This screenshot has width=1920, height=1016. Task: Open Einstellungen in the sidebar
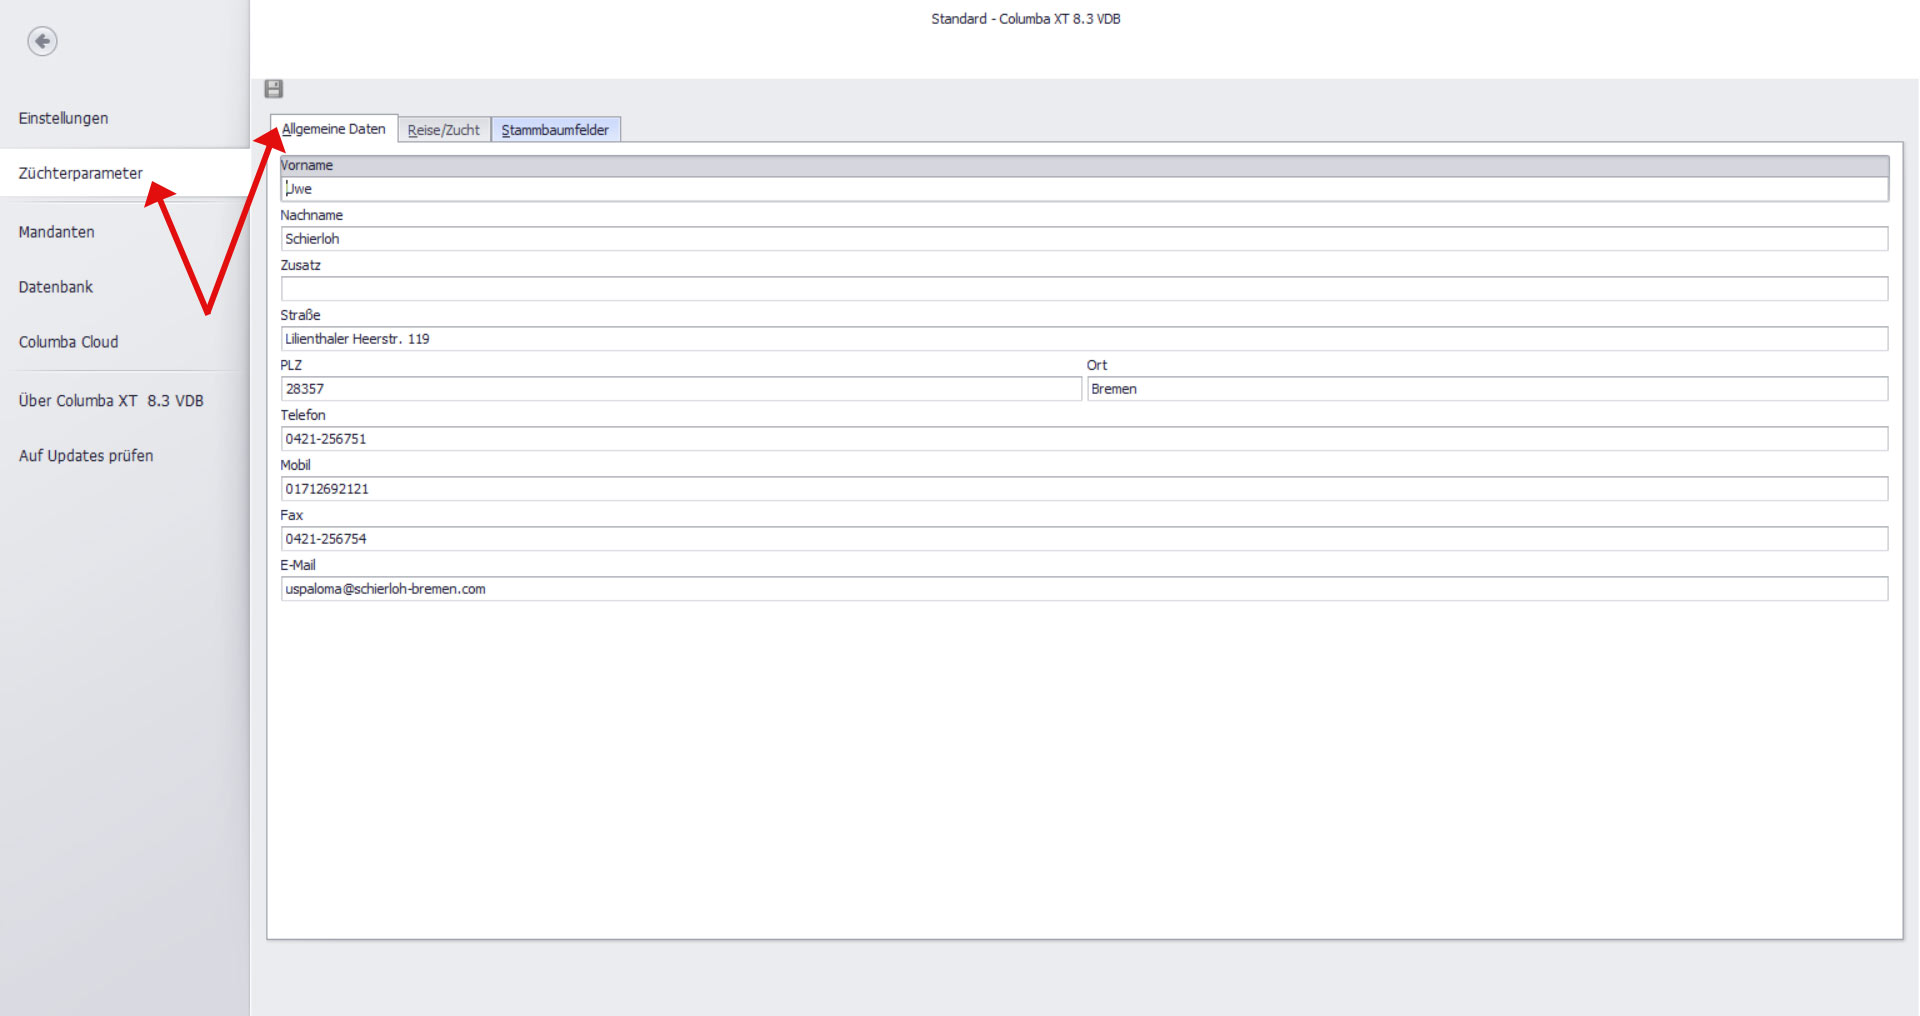click(x=63, y=118)
